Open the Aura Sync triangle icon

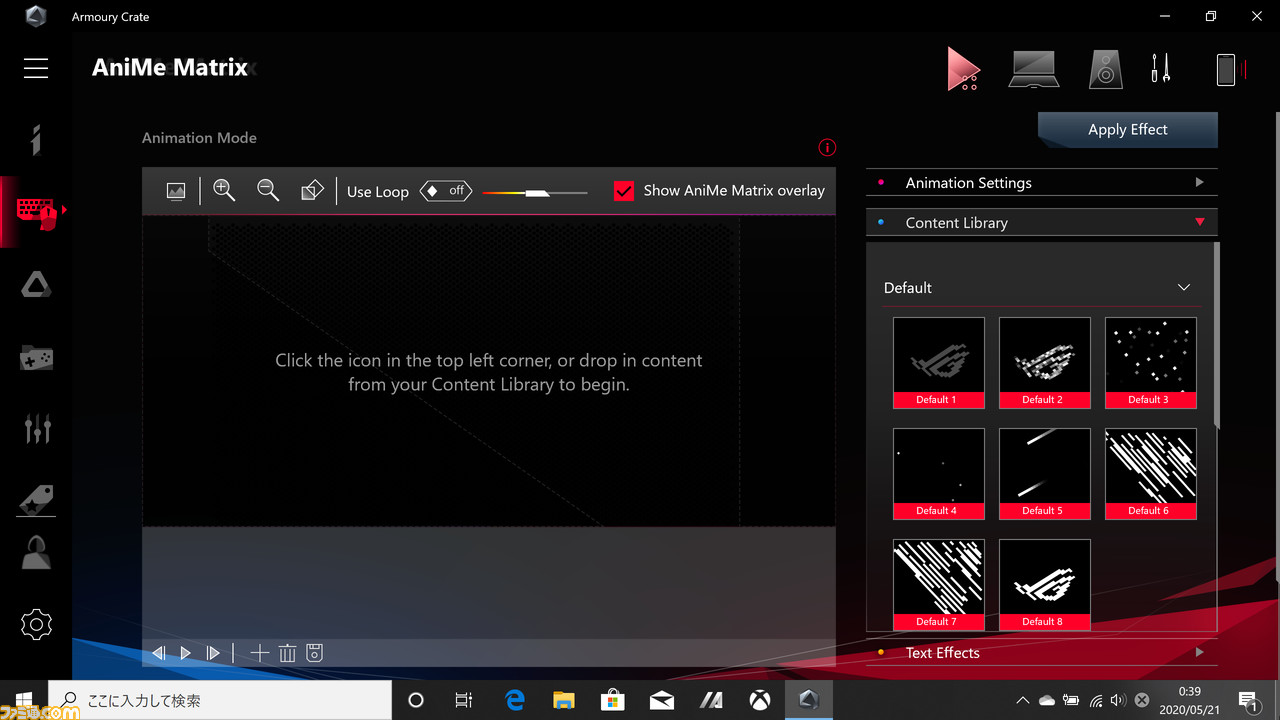[x=36, y=285]
